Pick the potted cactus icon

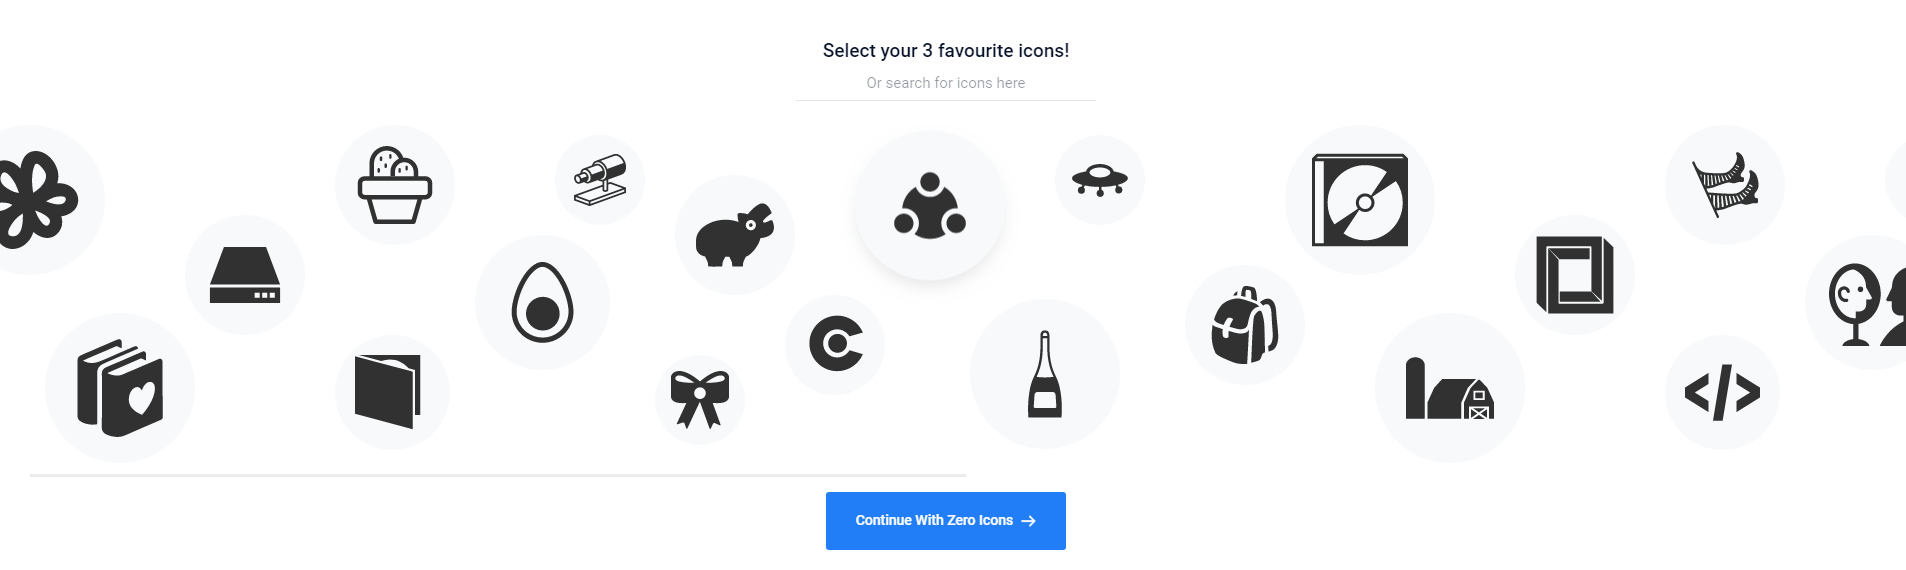coord(395,185)
